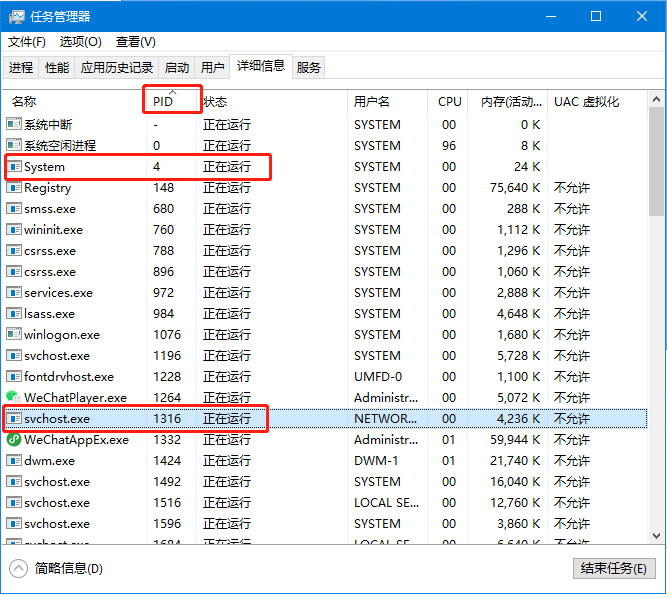This screenshot has width=667, height=595.
Task: Sort by CPU column header
Action: [449, 102]
